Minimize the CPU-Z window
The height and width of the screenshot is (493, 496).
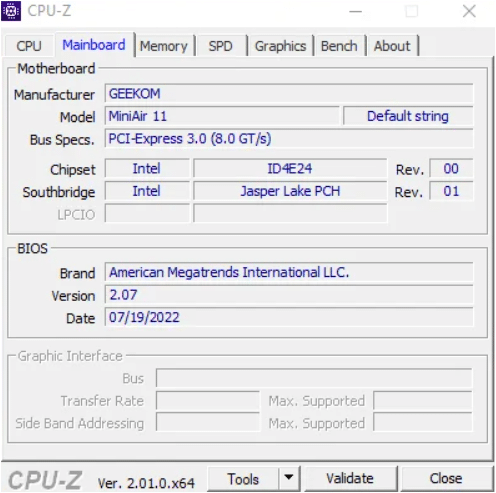(x=356, y=11)
